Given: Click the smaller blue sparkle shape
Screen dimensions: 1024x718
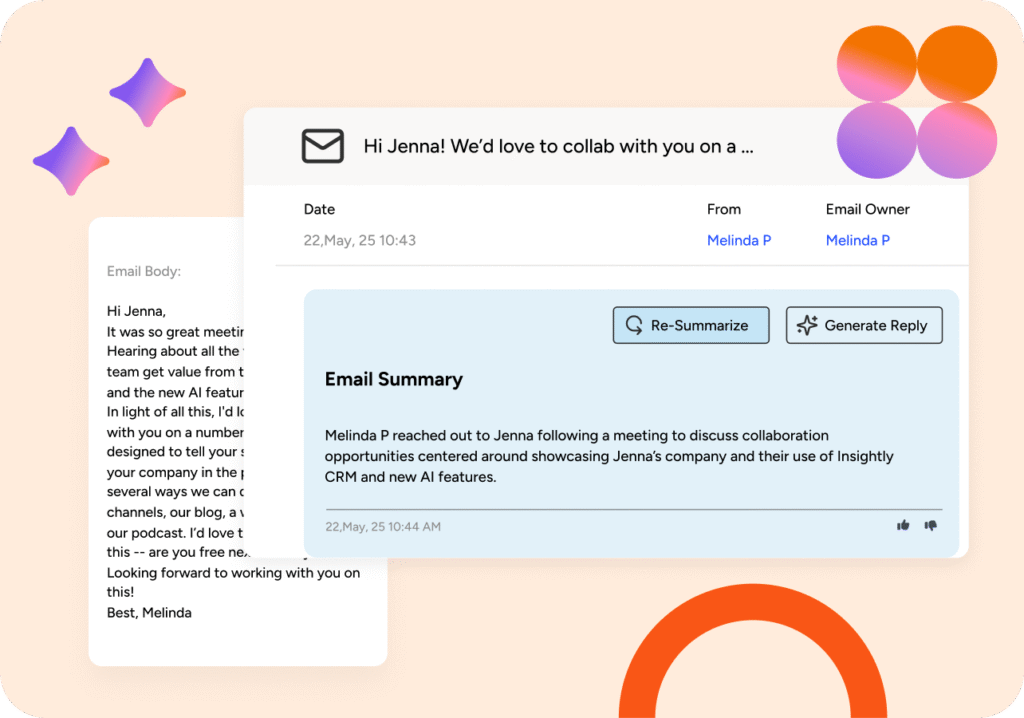Looking at the screenshot, I should tap(71, 162).
